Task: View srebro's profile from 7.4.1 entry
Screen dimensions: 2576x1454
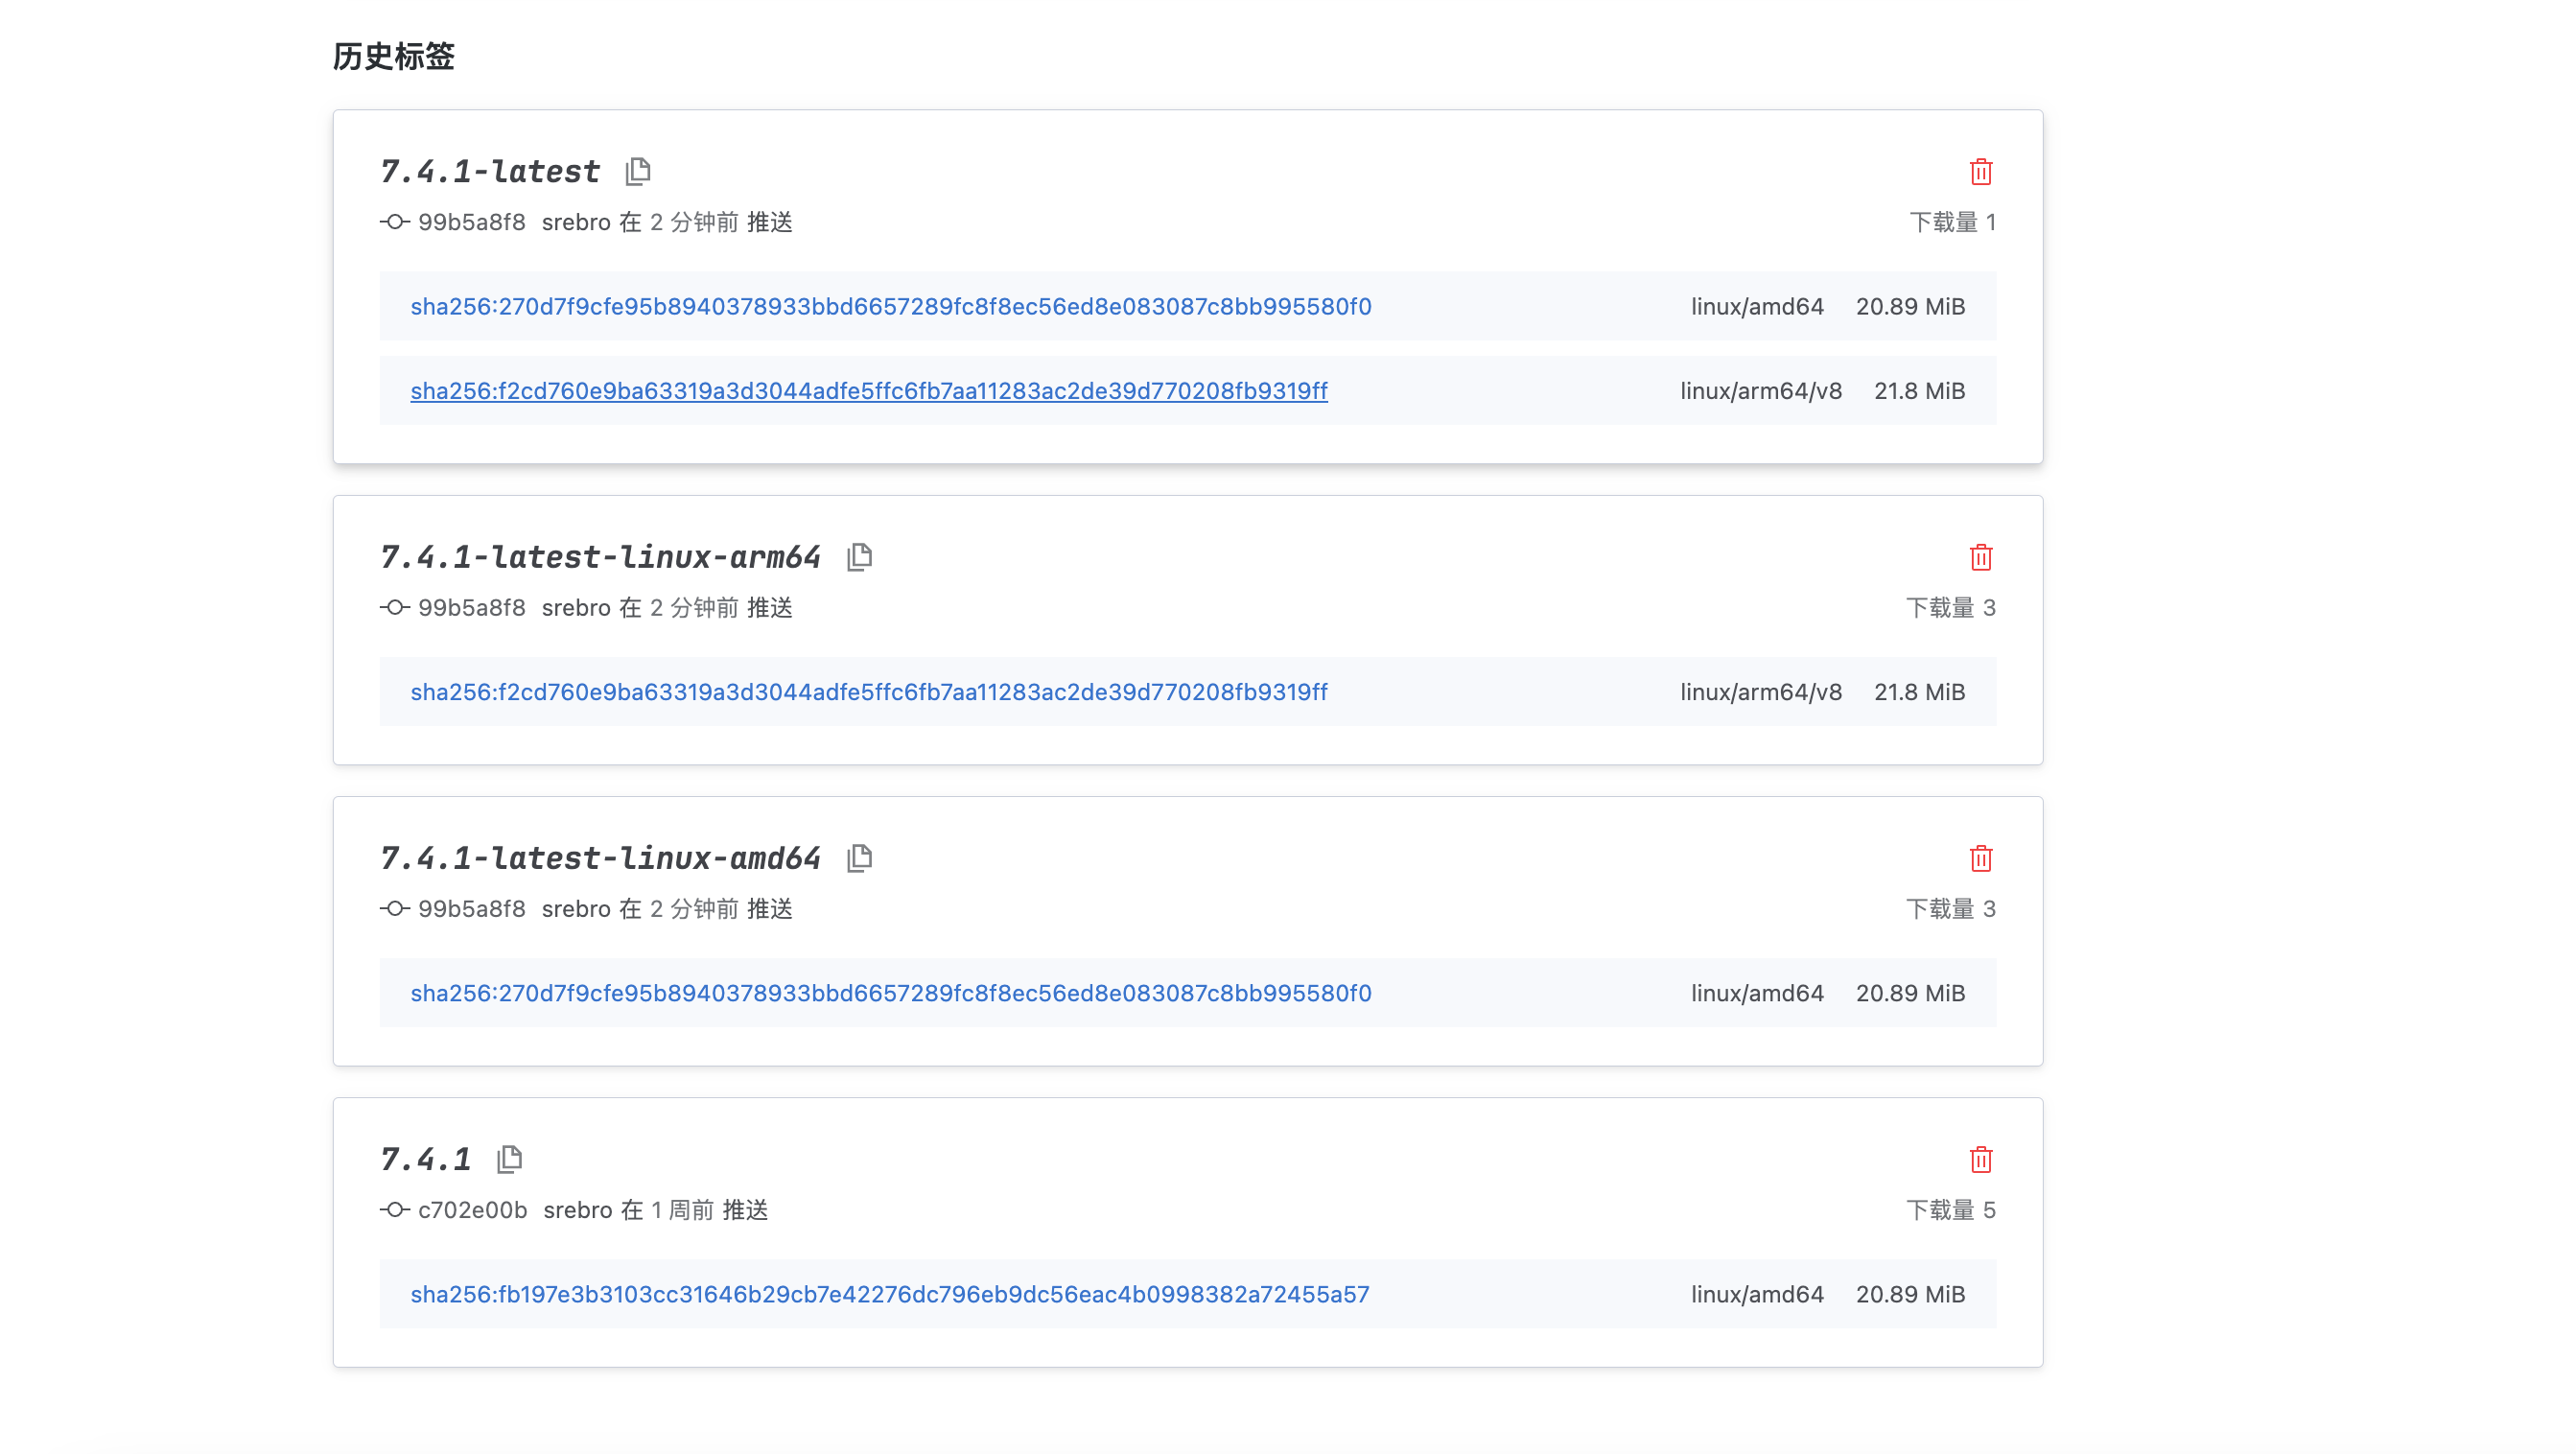Action: pos(575,1209)
